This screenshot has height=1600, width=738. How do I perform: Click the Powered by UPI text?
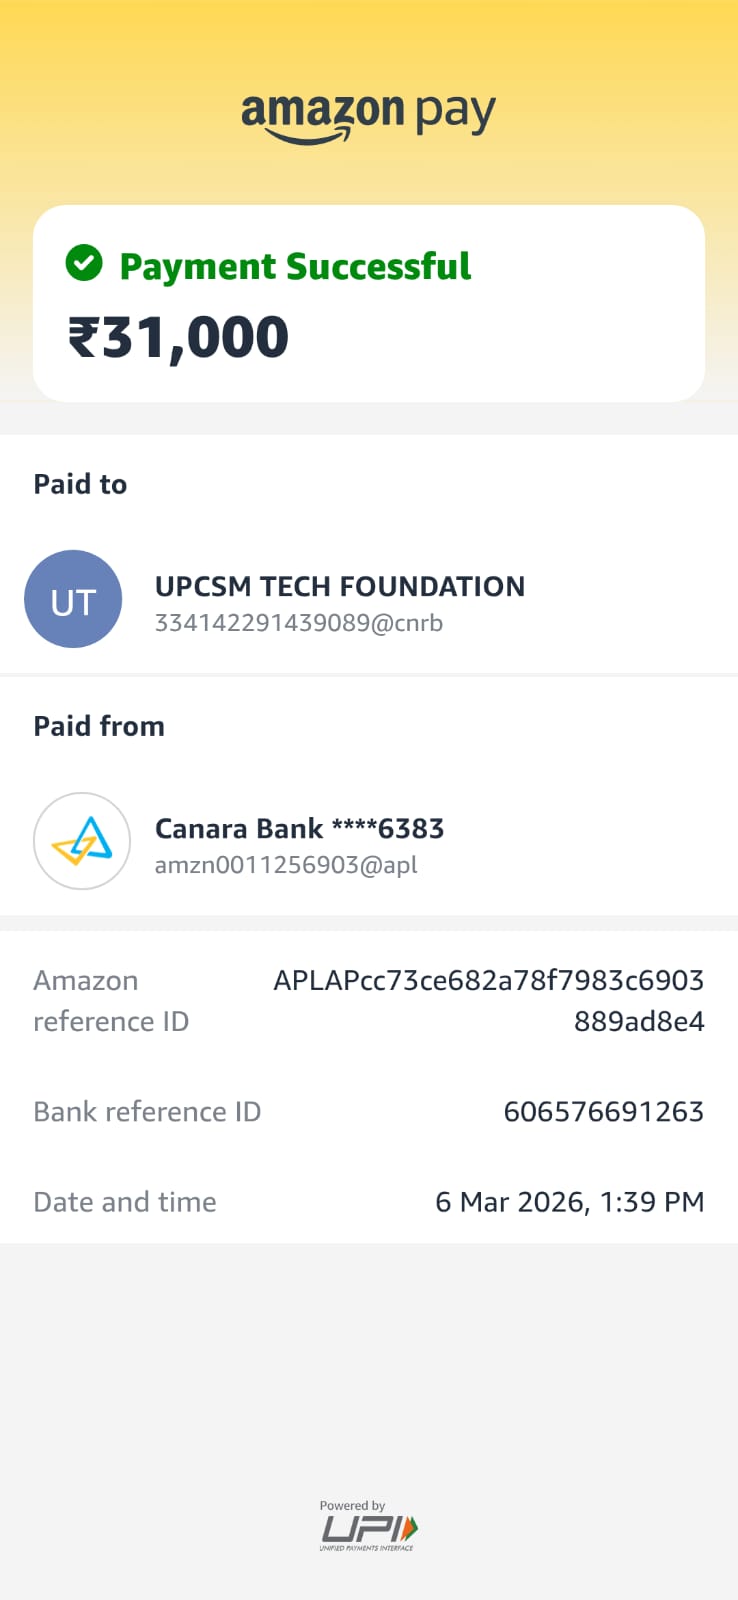351,1504
